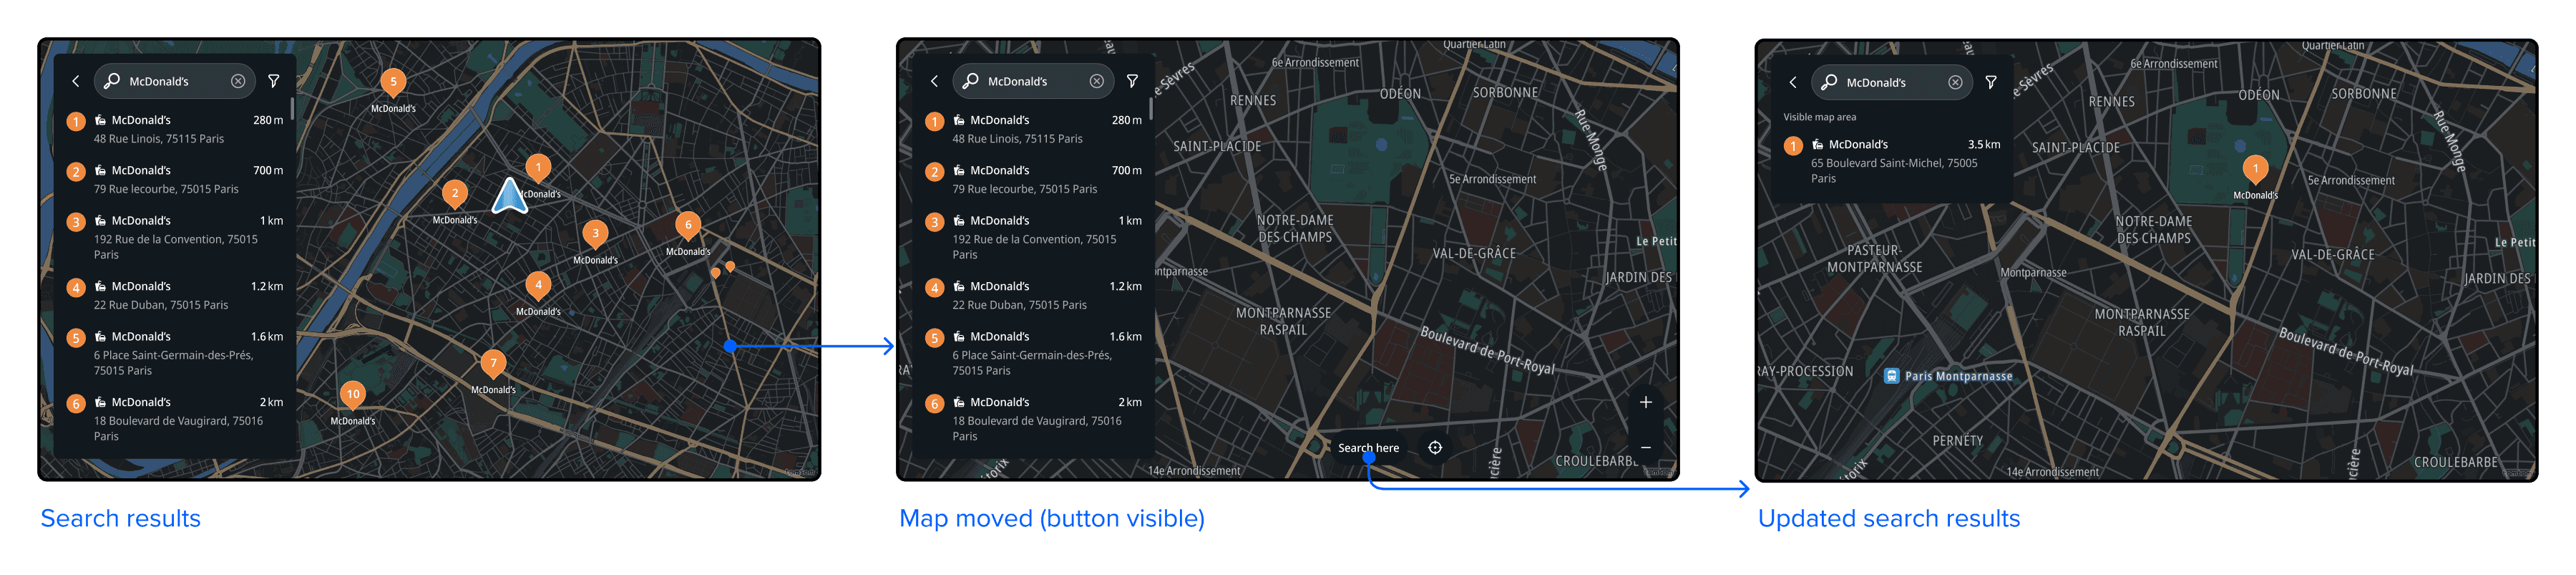2576x575 pixels.
Task: Open filter options in the middle panel
Action: tap(1132, 81)
